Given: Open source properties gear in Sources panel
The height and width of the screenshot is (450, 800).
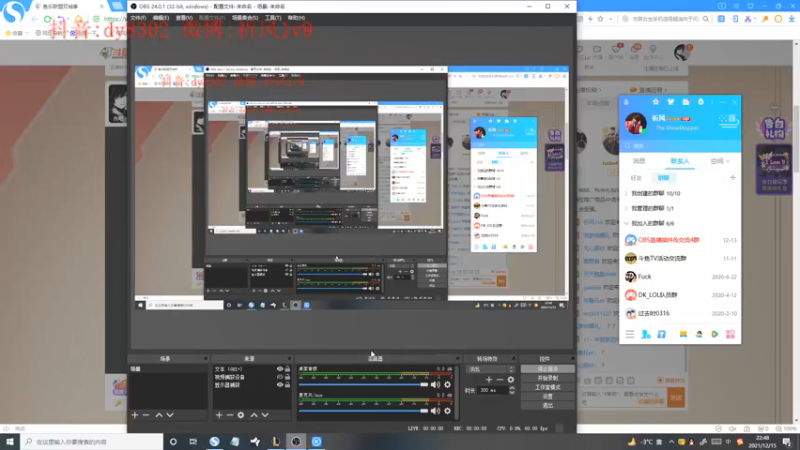Looking at the screenshot, I should (x=241, y=415).
